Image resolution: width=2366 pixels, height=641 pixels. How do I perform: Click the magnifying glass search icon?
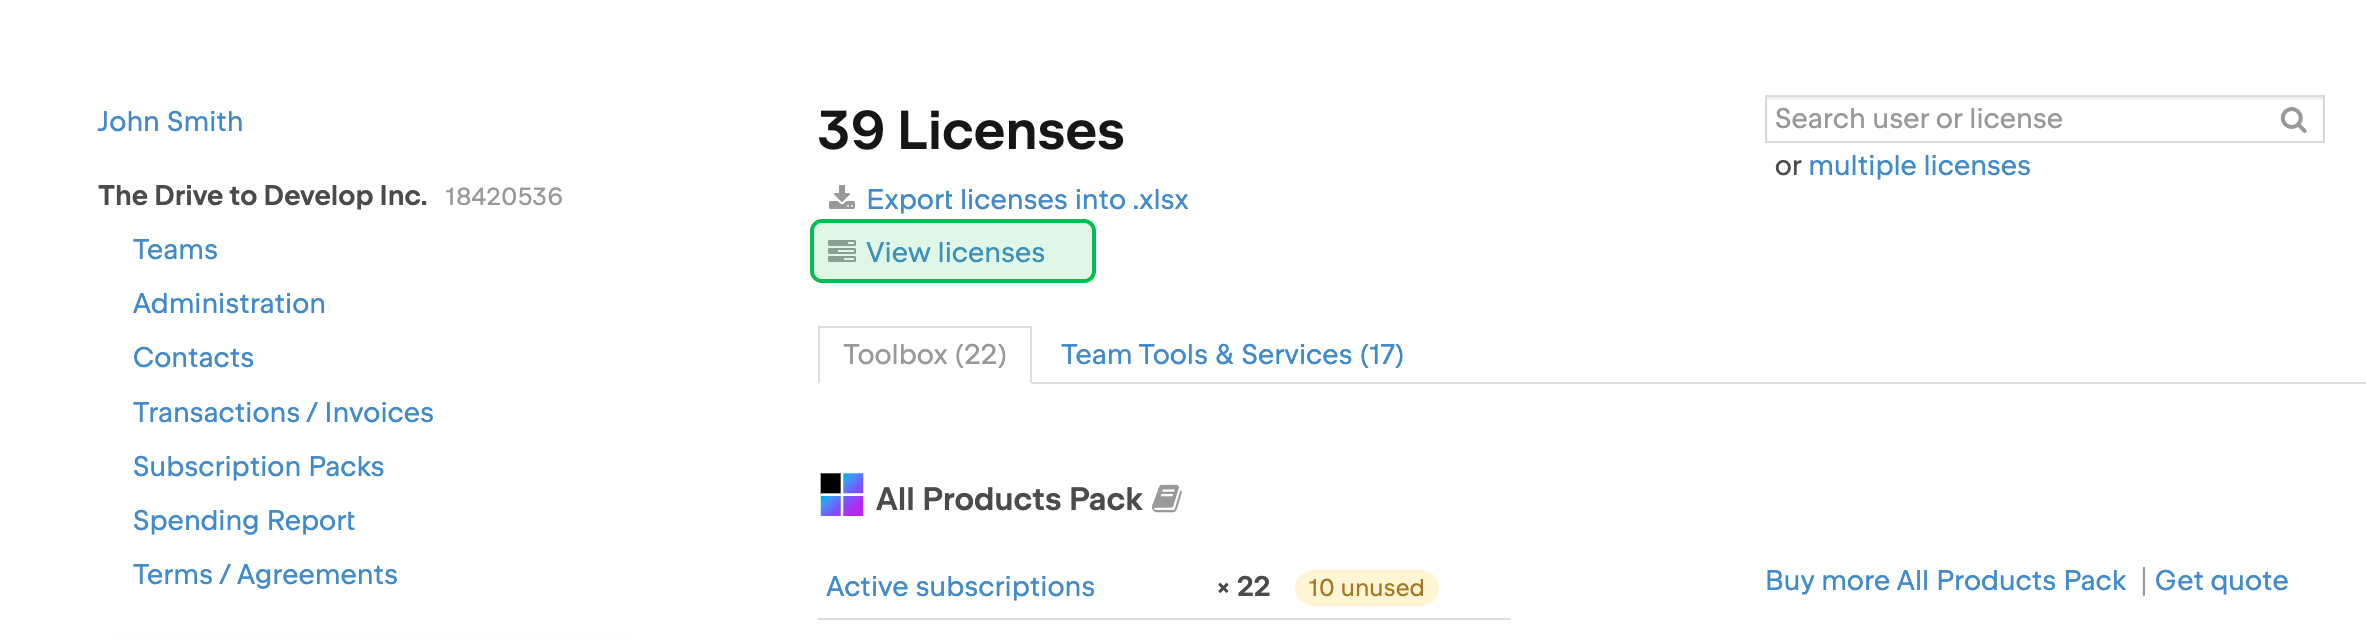tap(2293, 118)
